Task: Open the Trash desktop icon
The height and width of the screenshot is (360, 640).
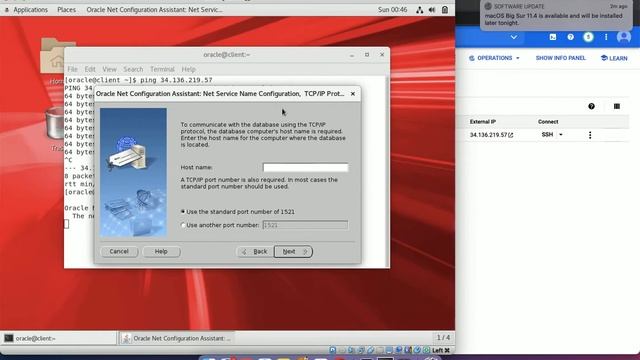Action: 55,124
